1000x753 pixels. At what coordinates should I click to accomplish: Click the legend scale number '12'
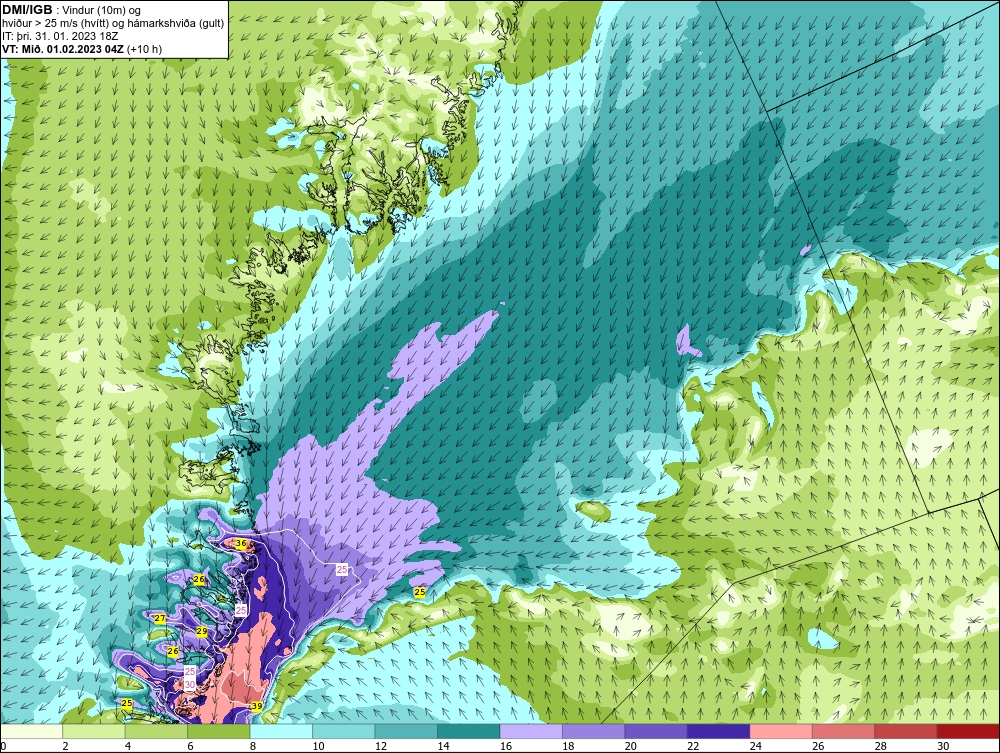pyautogui.click(x=381, y=746)
